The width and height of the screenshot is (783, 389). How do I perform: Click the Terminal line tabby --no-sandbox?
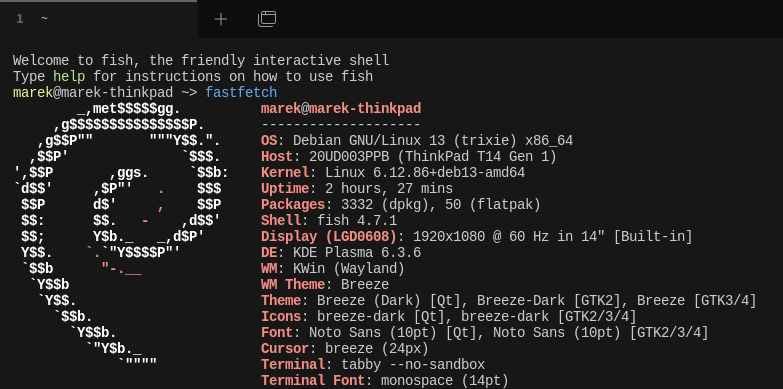(x=373, y=365)
